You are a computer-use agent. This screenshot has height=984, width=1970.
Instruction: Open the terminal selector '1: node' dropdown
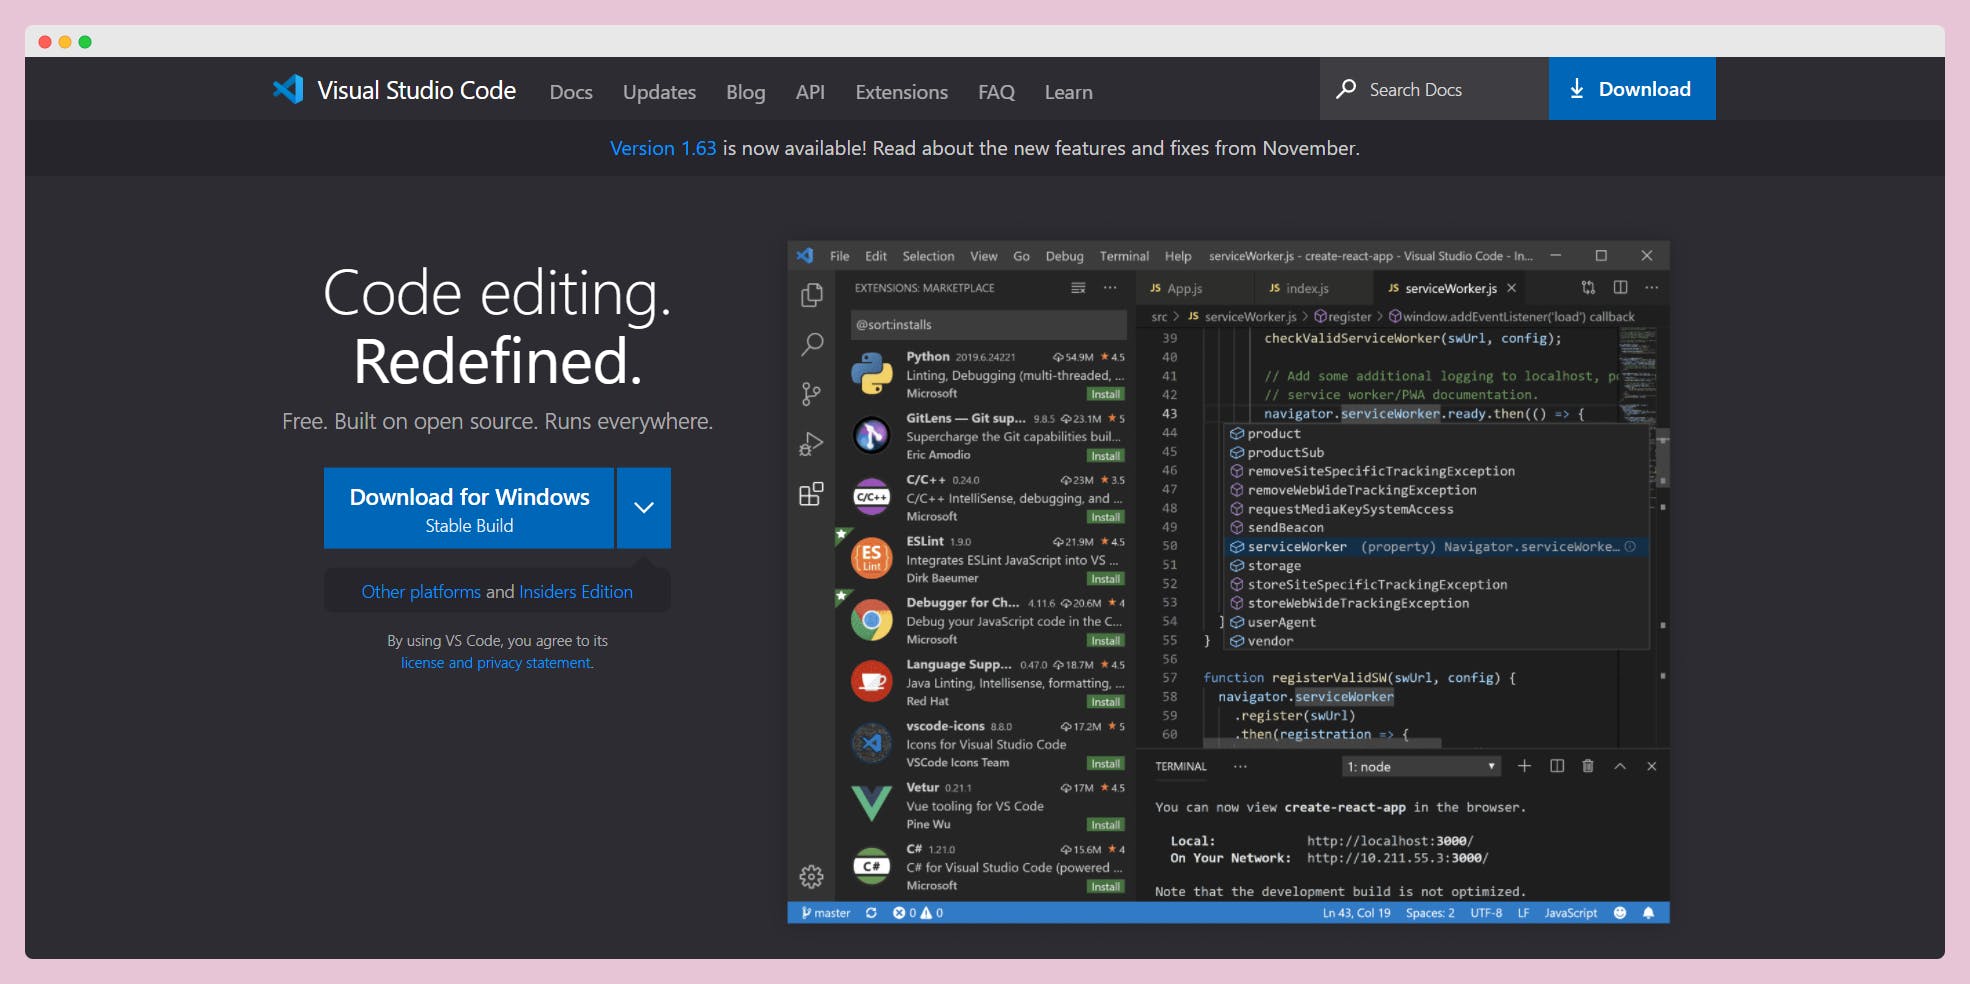(1421, 767)
